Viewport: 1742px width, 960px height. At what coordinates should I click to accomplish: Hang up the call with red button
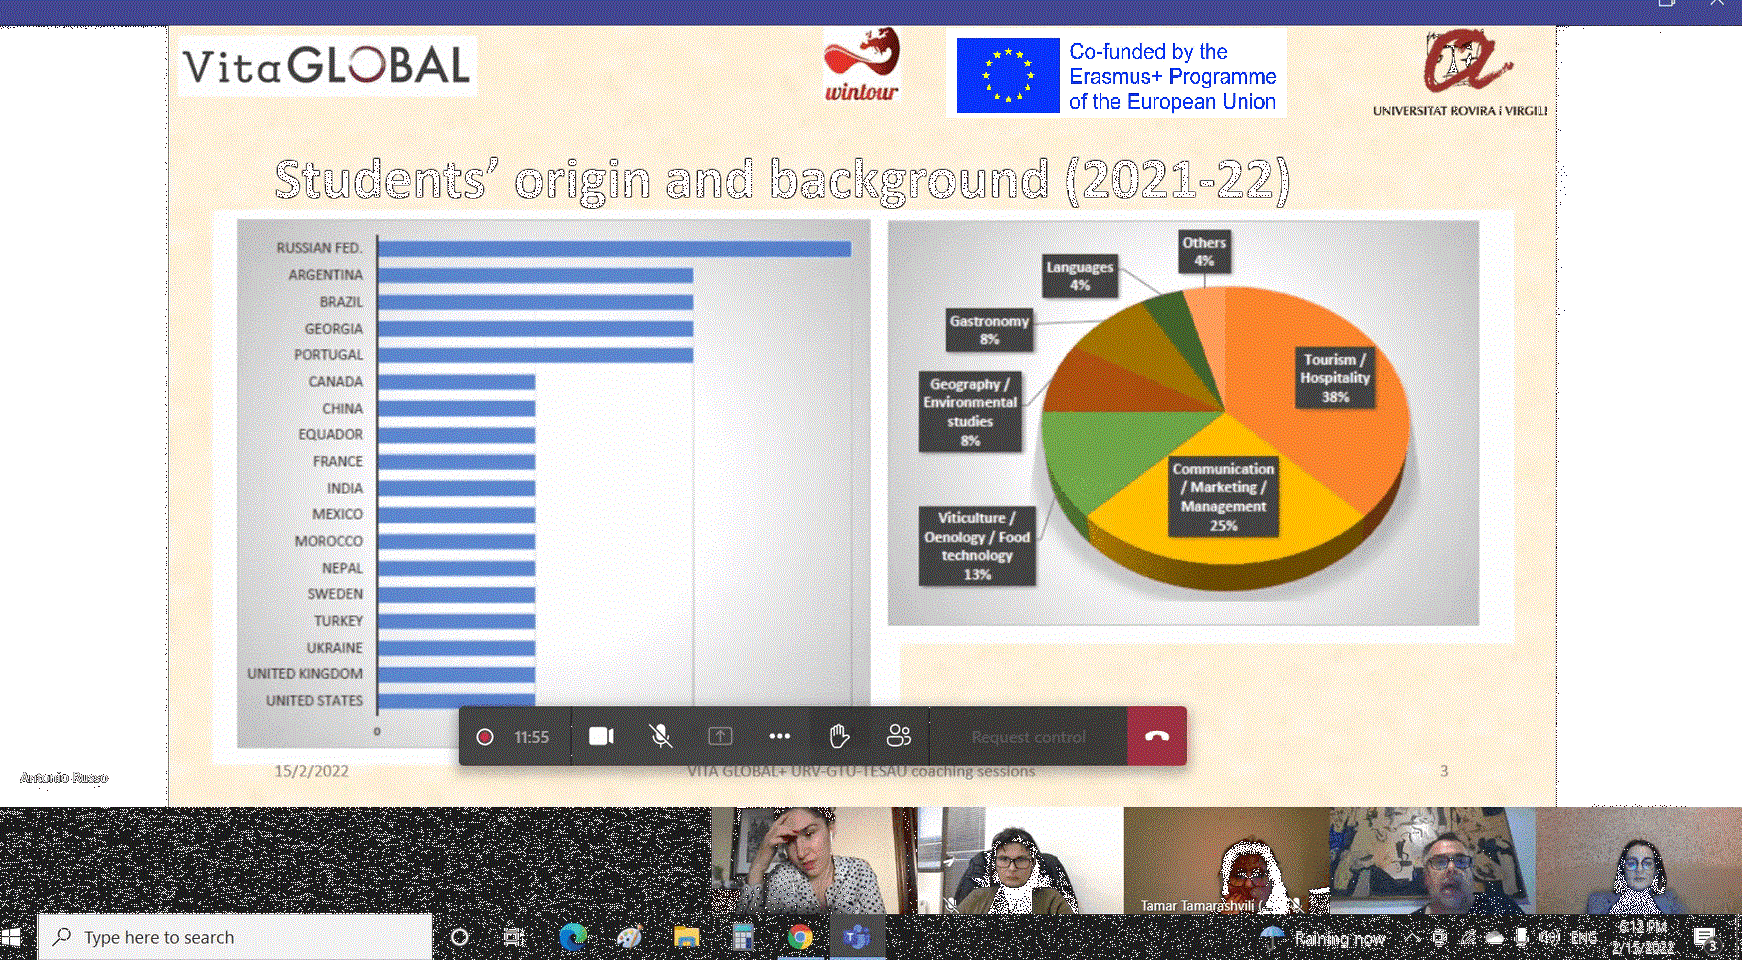click(x=1157, y=737)
